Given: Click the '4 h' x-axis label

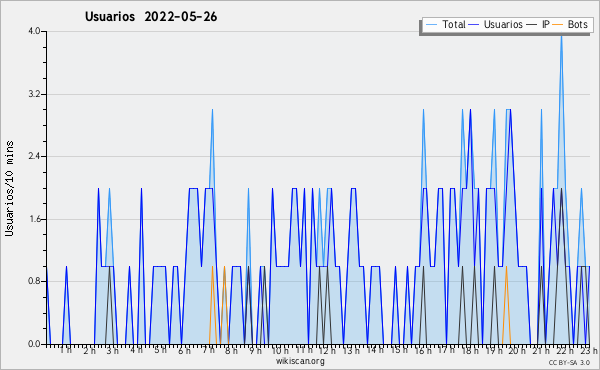Looking at the screenshot, I should [x=136, y=350].
